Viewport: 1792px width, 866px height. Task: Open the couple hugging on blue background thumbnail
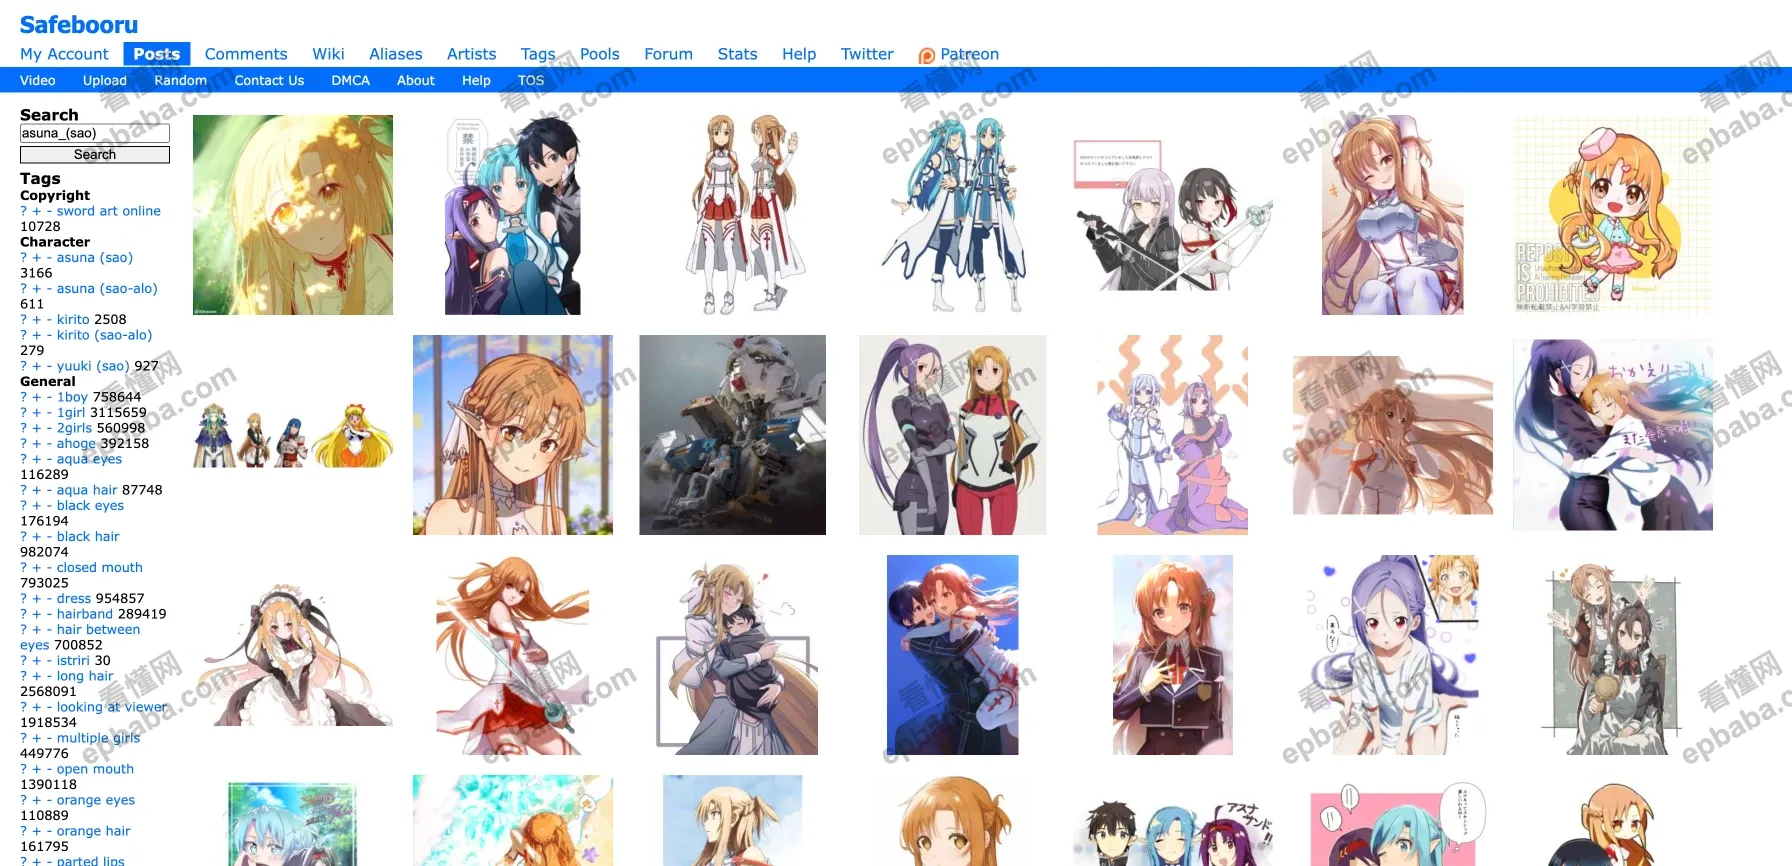point(953,655)
